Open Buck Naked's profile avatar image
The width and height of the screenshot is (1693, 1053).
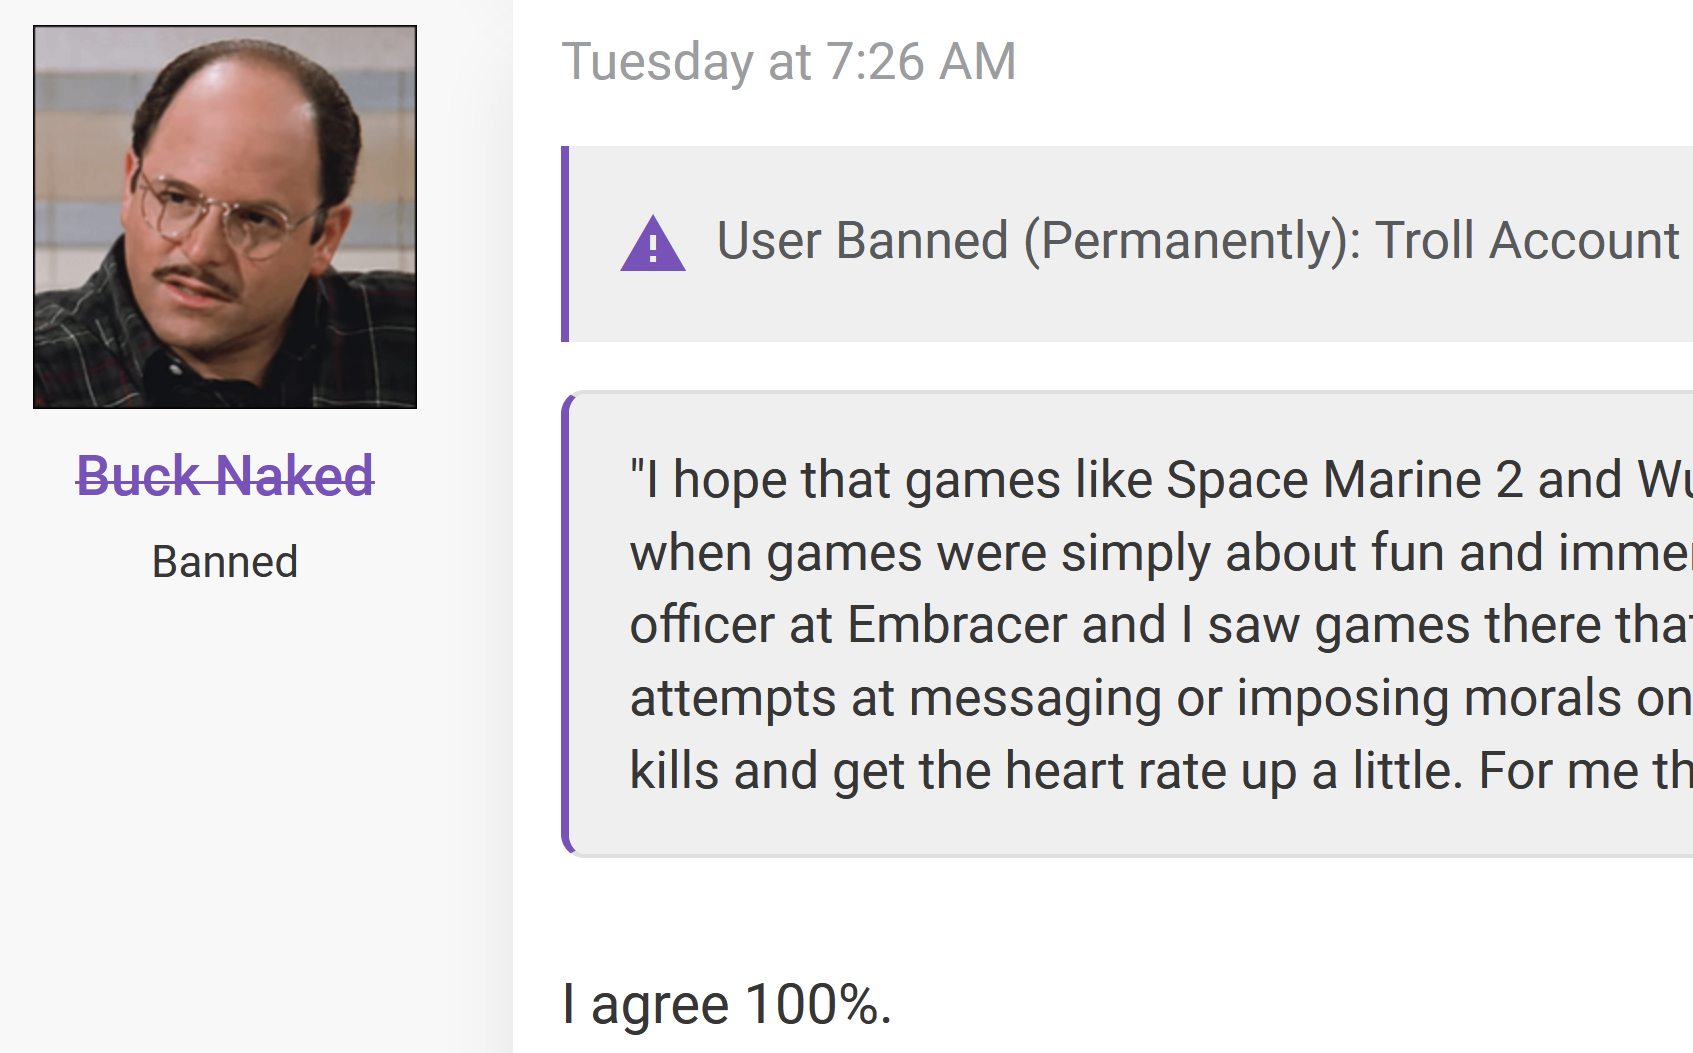pos(225,217)
